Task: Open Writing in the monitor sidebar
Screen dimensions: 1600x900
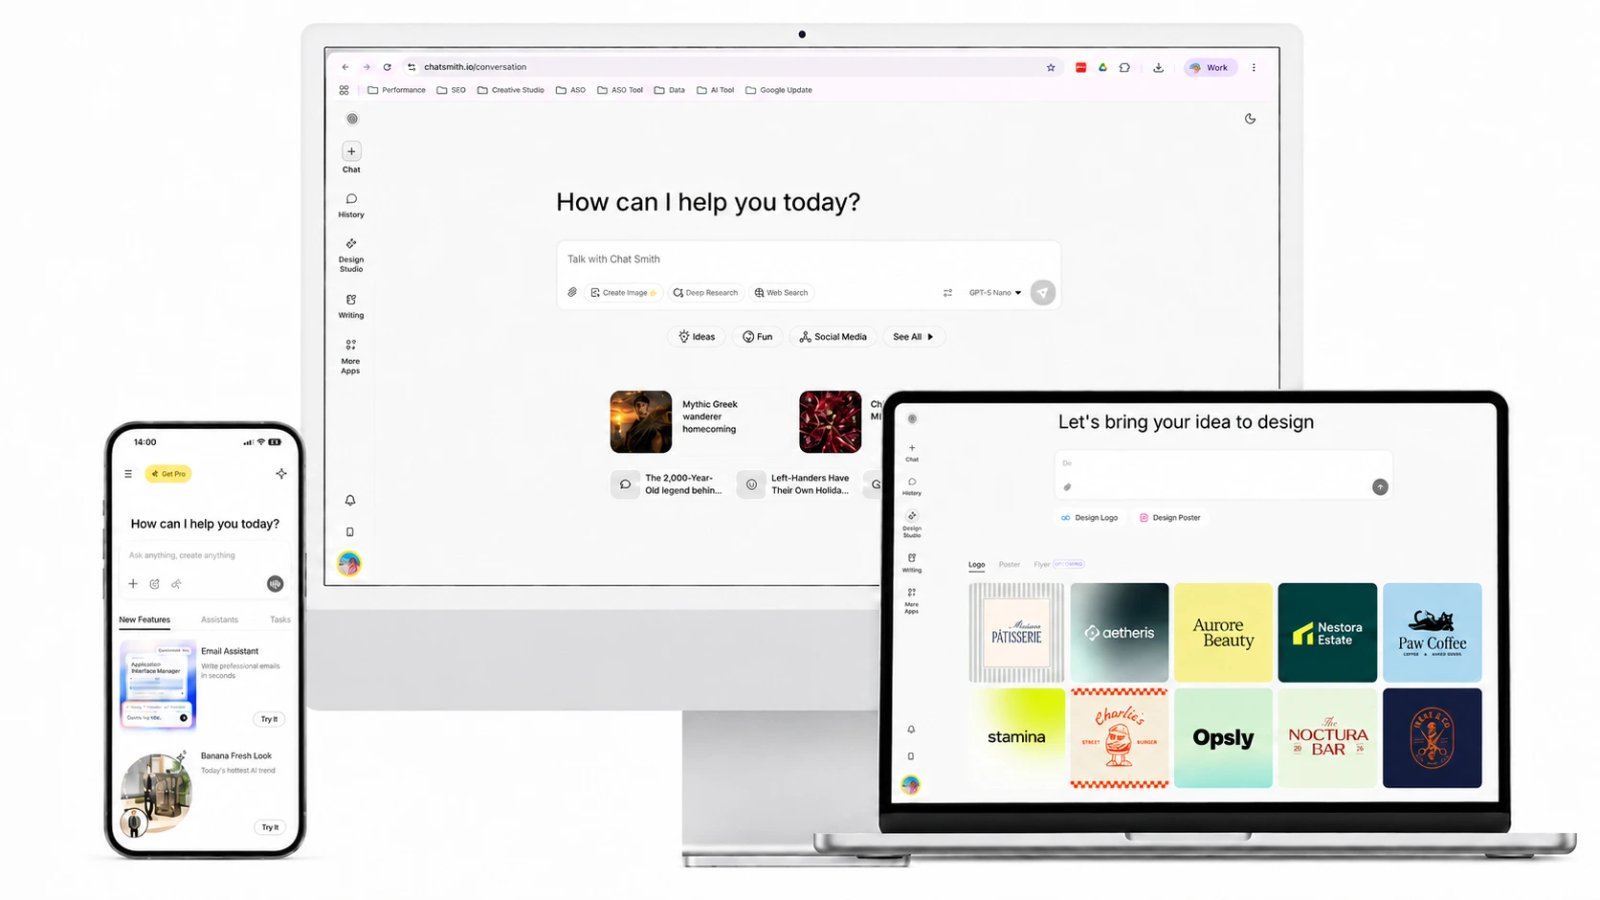Action: pyautogui.click(x=351, y=306)
